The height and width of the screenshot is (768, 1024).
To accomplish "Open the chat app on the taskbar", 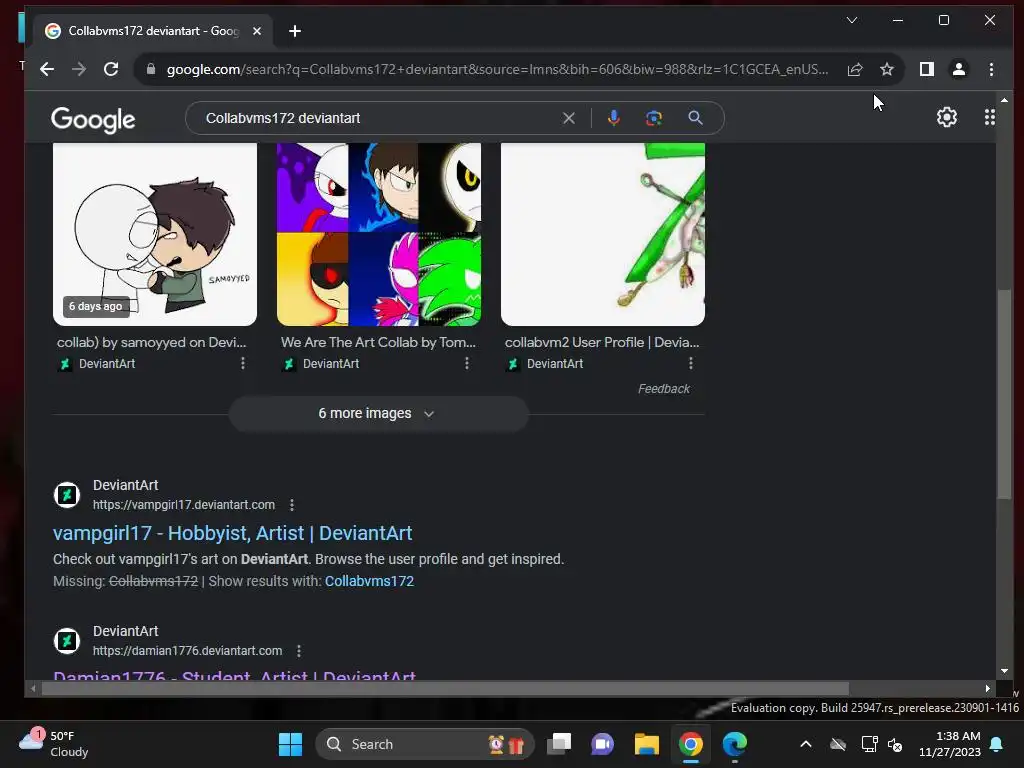I will pos(603,744).
